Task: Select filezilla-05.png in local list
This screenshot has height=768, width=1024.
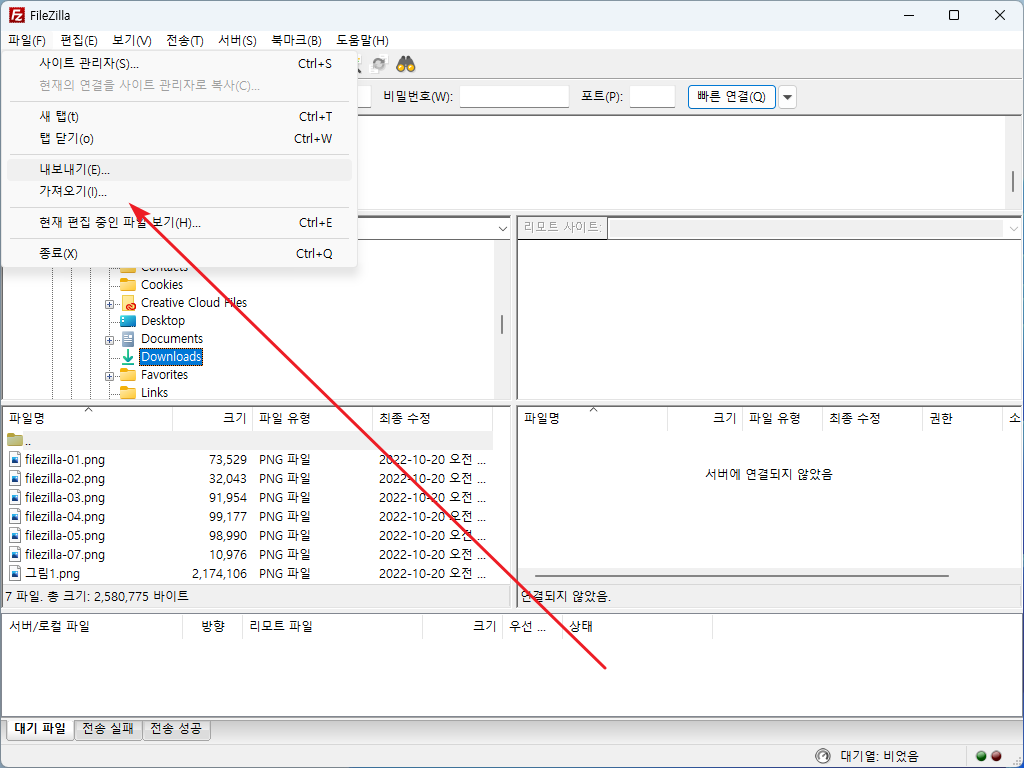Action: pos(65,536)
